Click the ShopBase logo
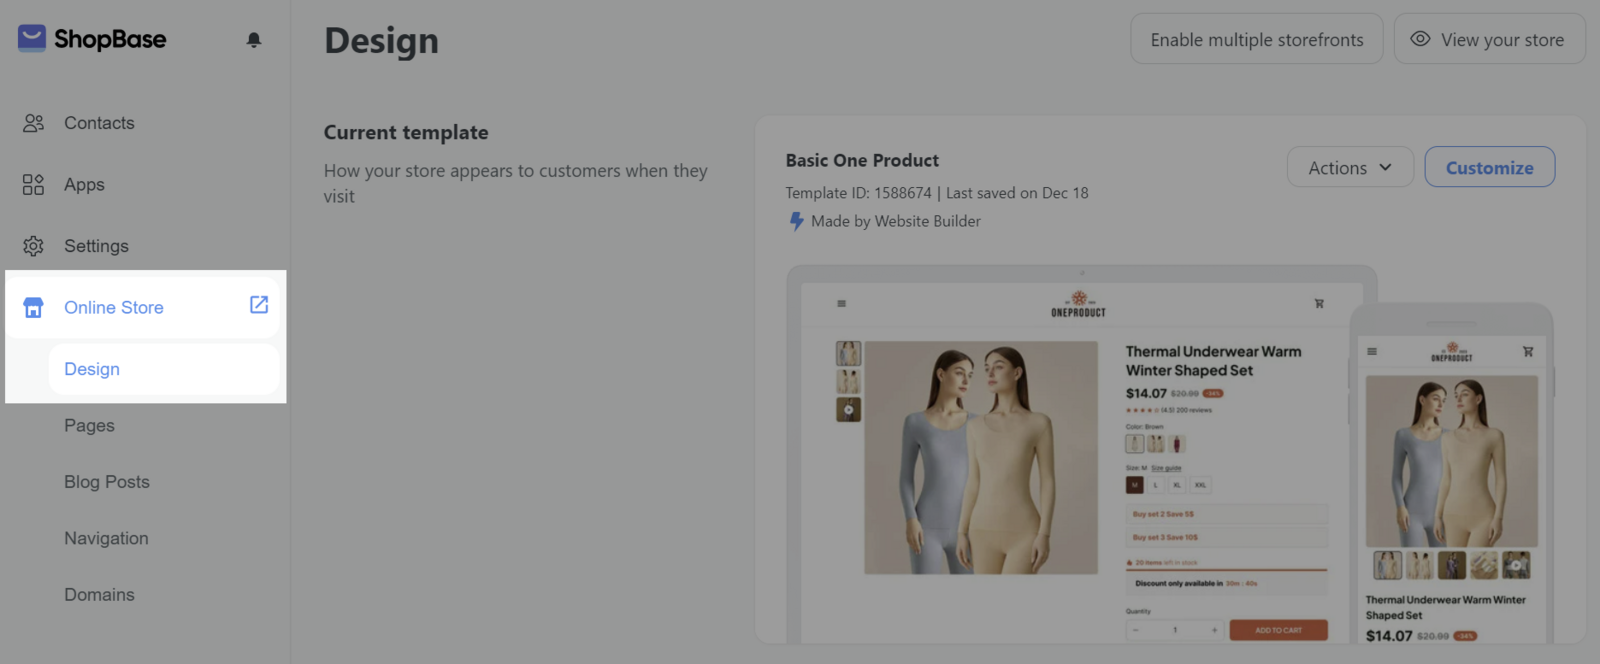The height and width of the screenshot is (664, 1600). tap(92, 39)
